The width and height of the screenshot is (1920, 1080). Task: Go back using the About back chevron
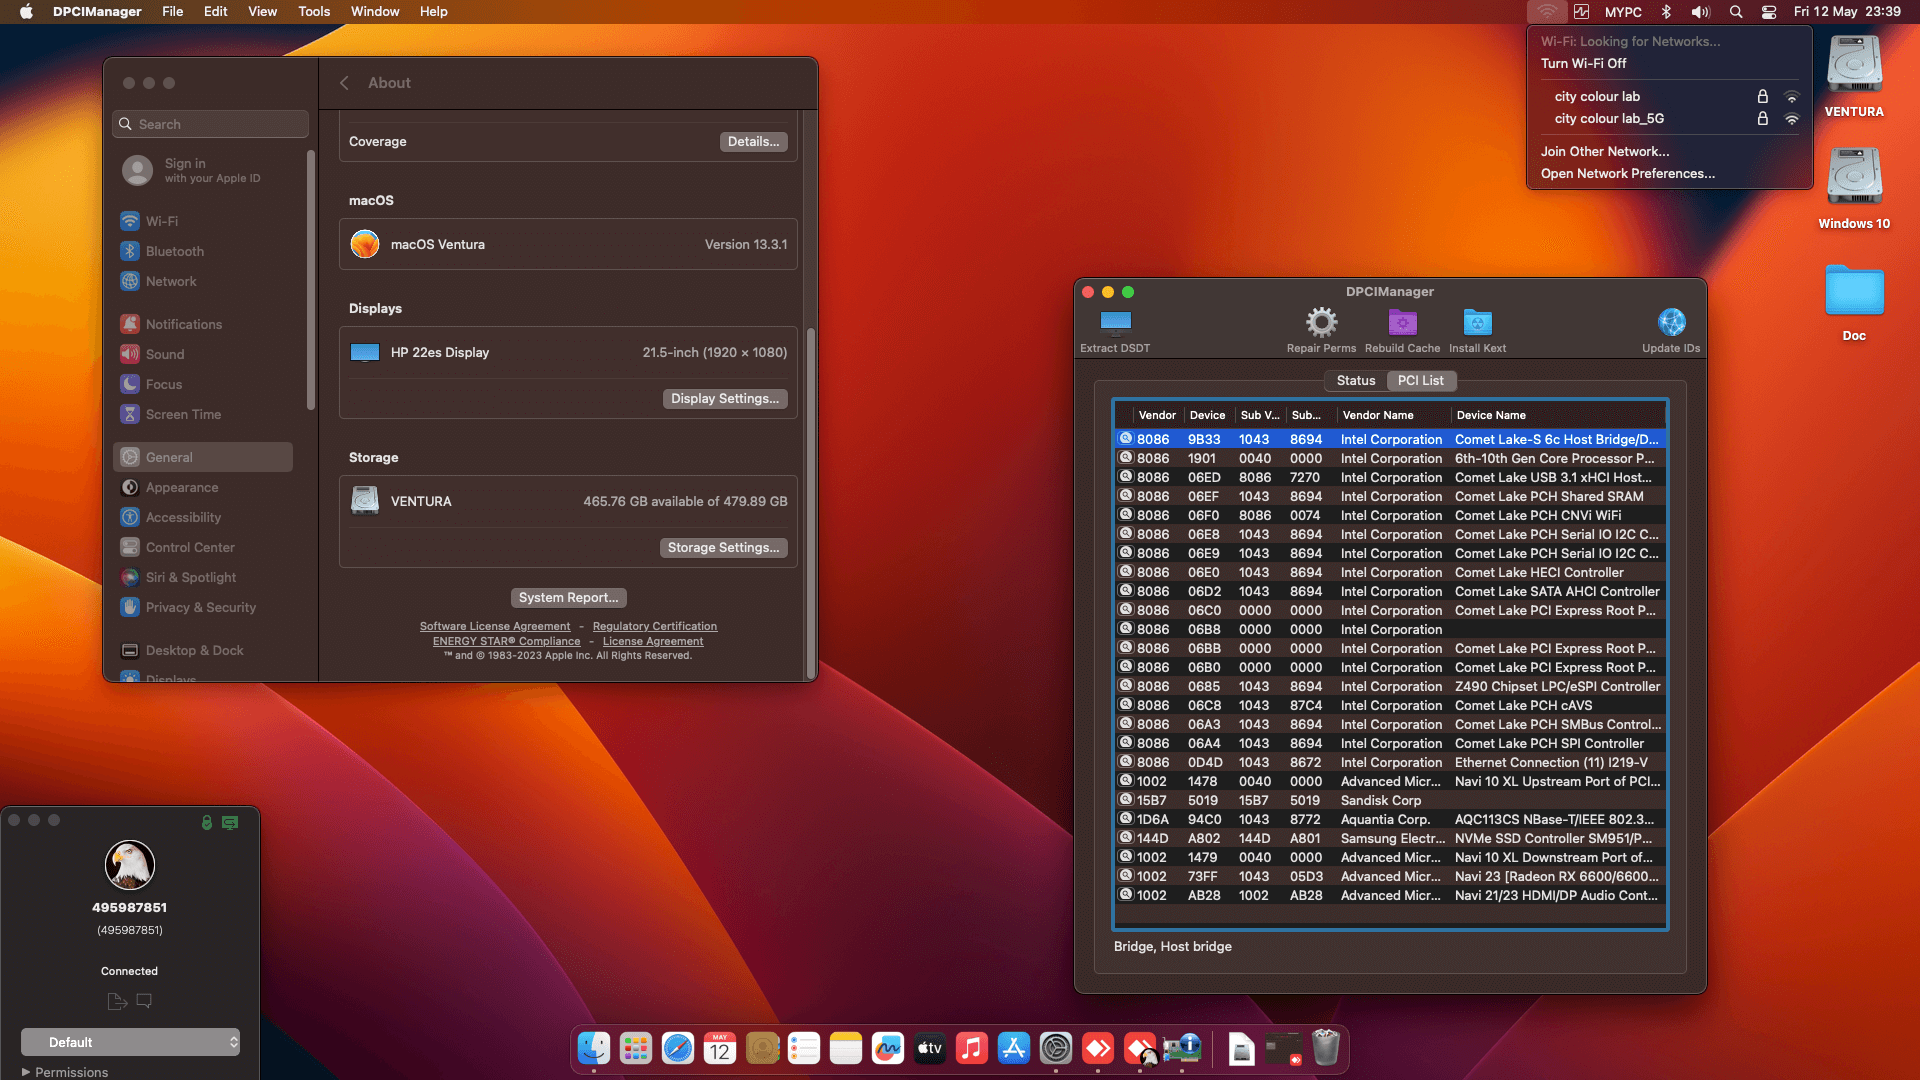tap(344, 83)
